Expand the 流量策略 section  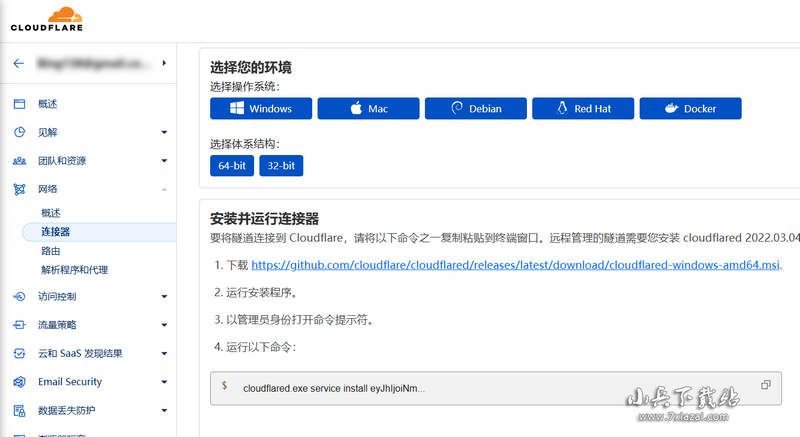click(x=164, y=325)
